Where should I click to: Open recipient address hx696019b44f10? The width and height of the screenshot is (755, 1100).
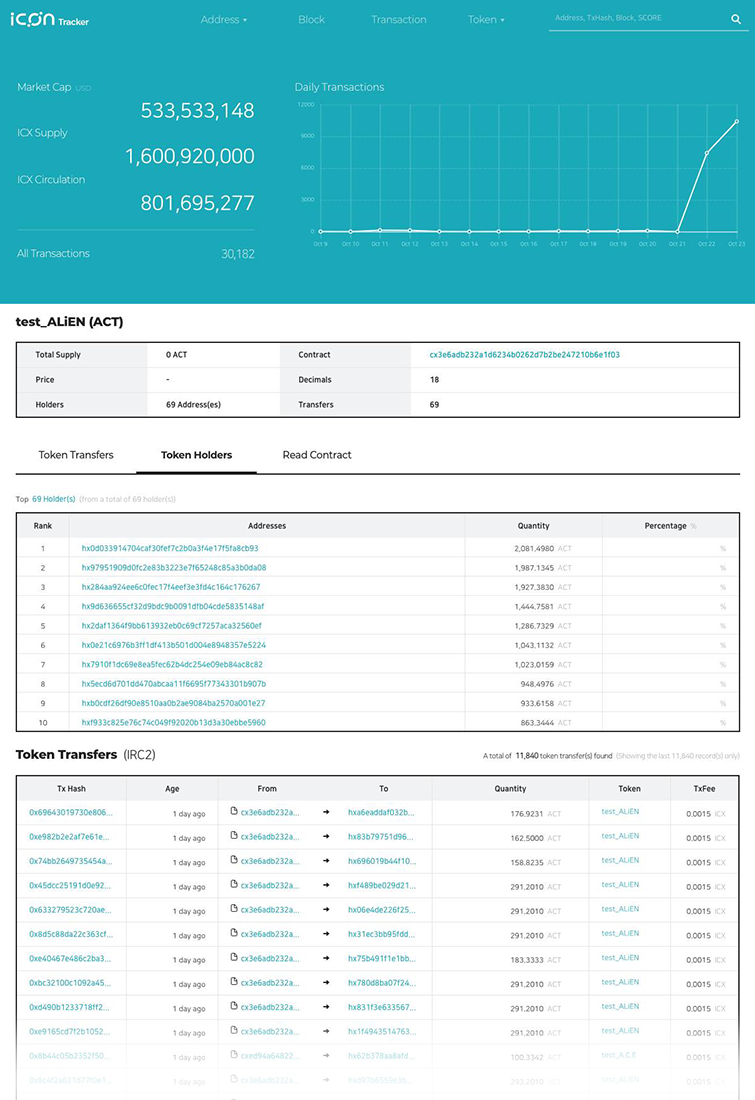[382, 861]
